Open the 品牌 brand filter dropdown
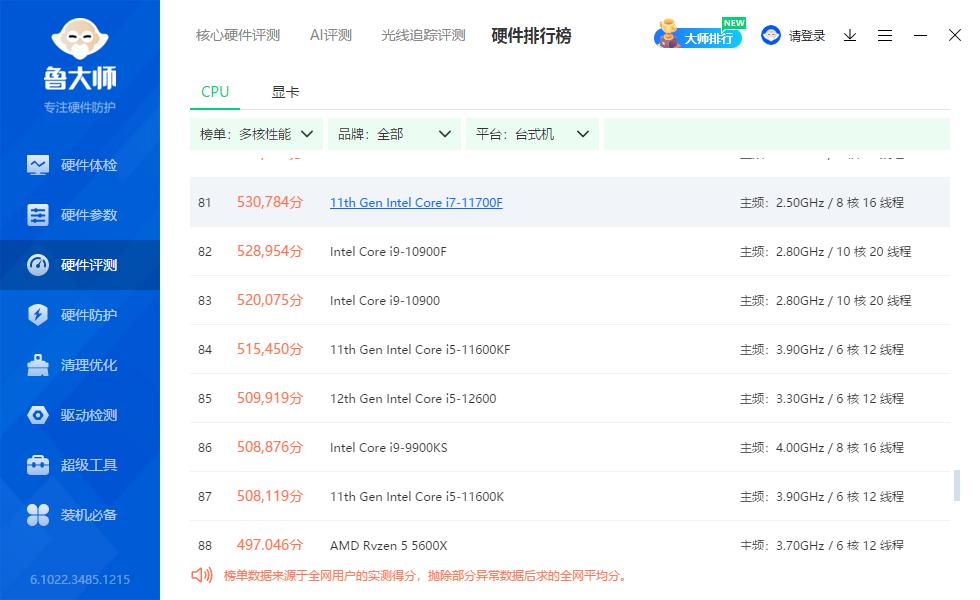The image size is (980, 600). coord(394,132)
